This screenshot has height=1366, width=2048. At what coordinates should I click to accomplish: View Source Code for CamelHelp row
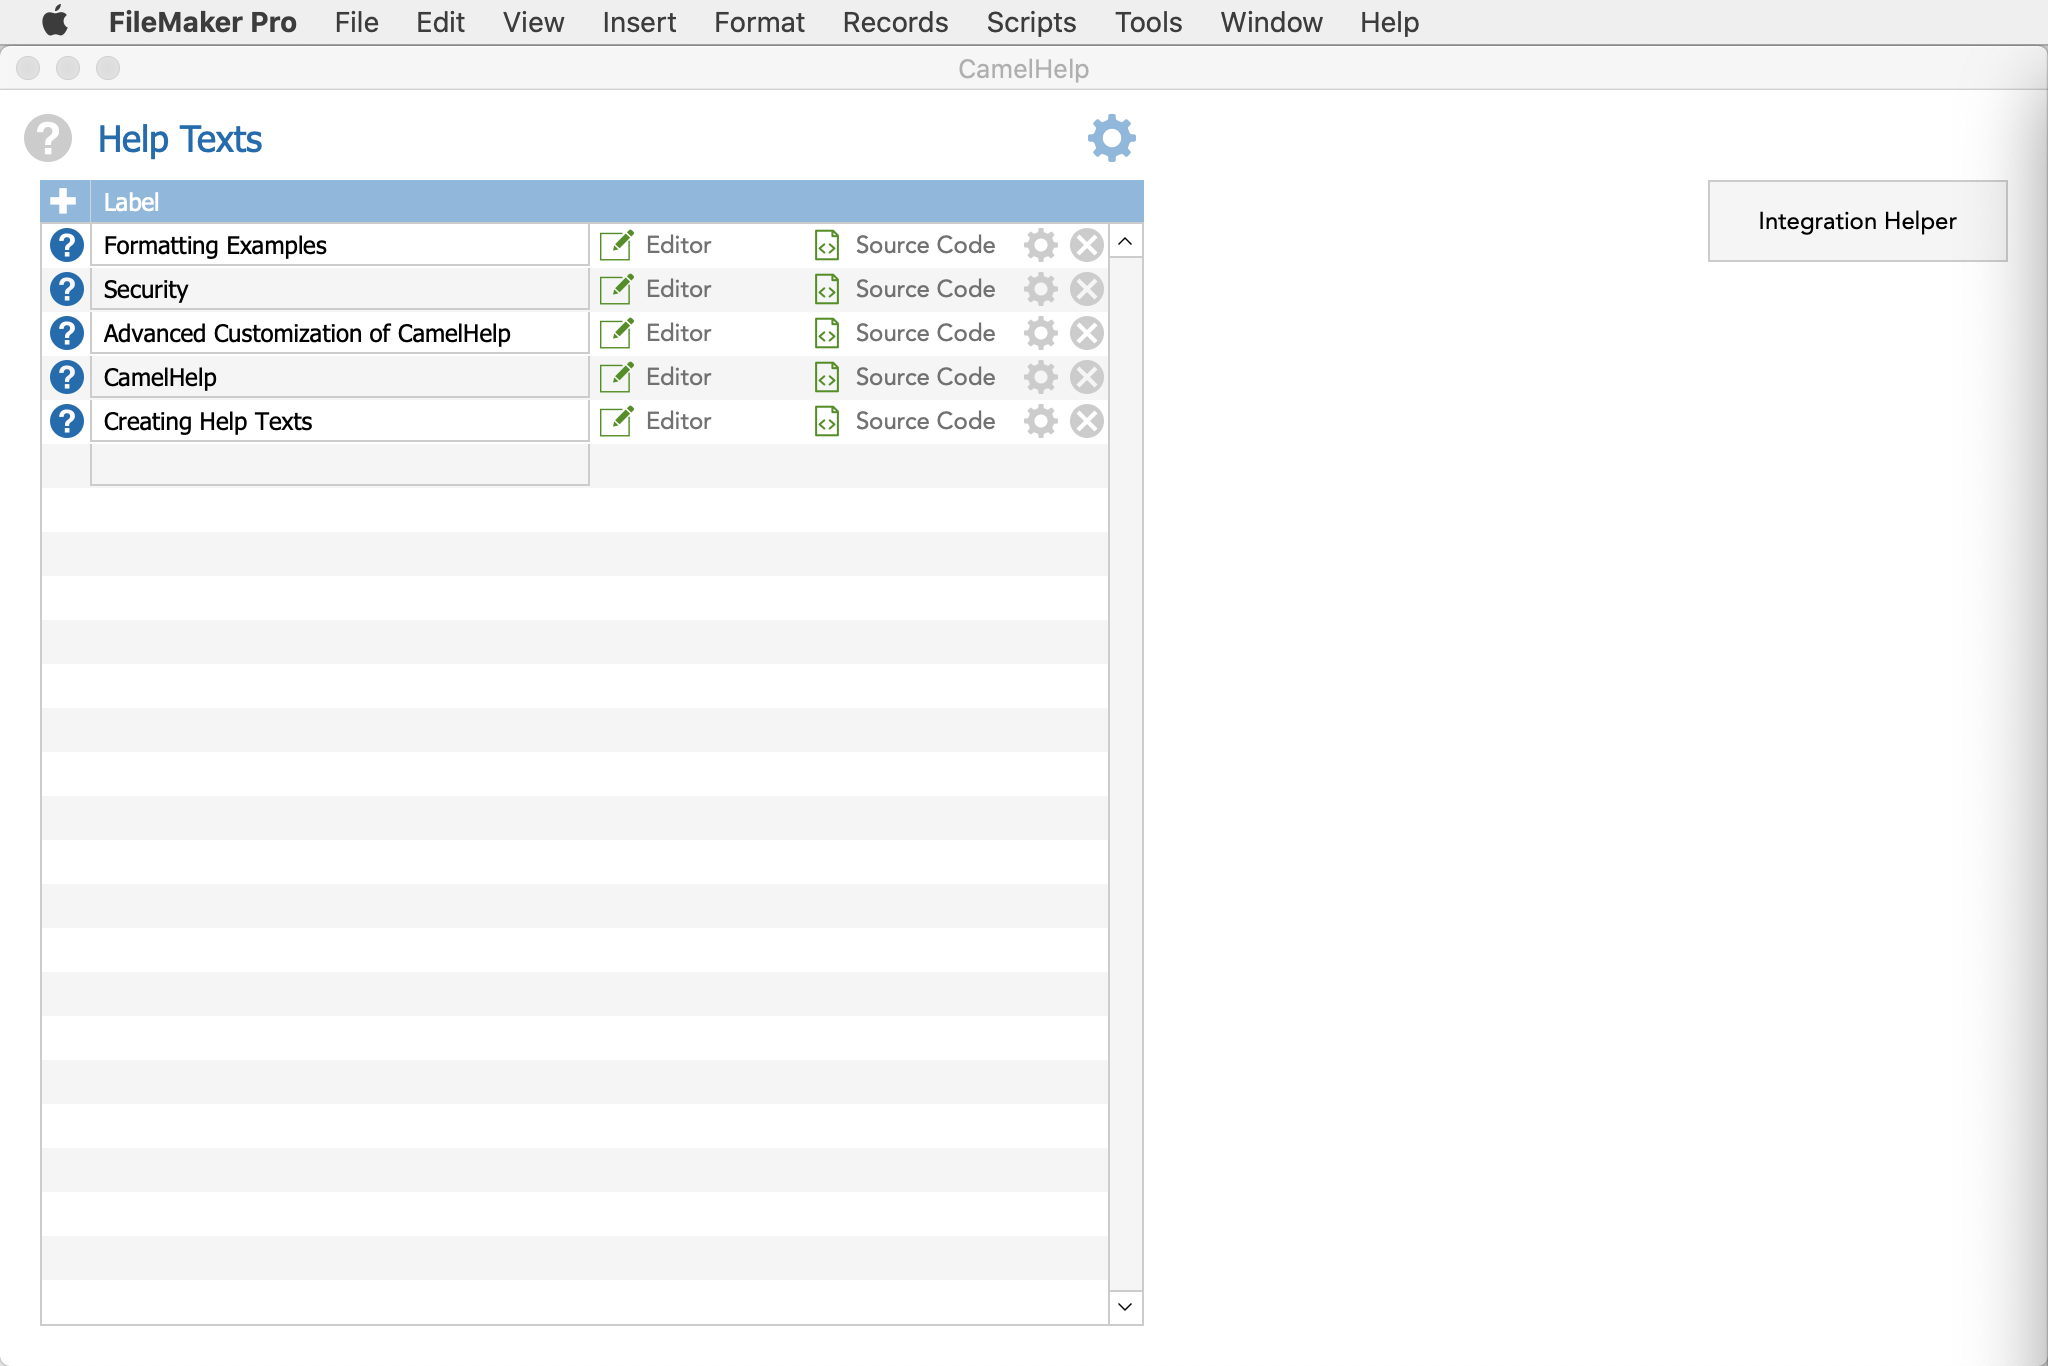coord(905,377)
